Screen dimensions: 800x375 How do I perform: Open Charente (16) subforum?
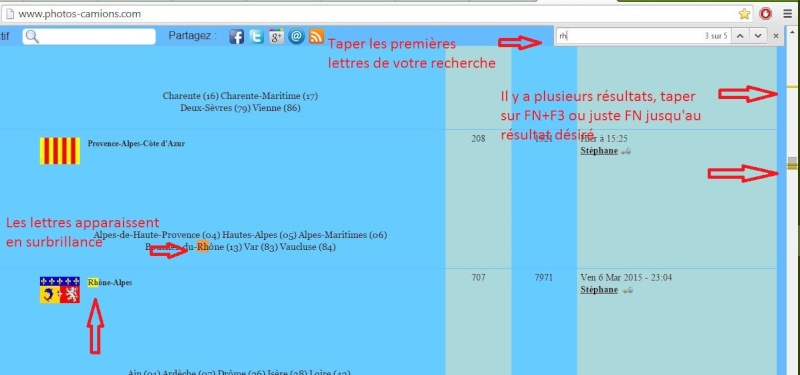click(190, 96)
